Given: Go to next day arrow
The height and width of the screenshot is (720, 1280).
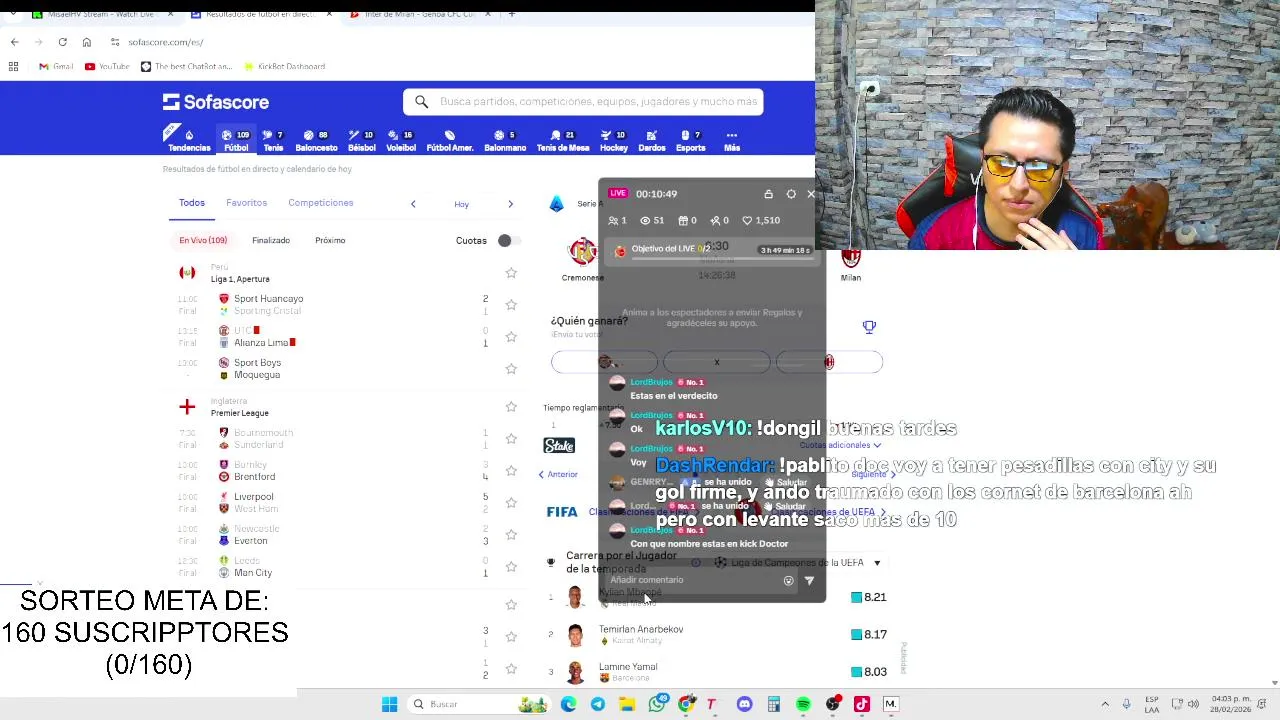Looking at the screenshot, I should point(510,204).
